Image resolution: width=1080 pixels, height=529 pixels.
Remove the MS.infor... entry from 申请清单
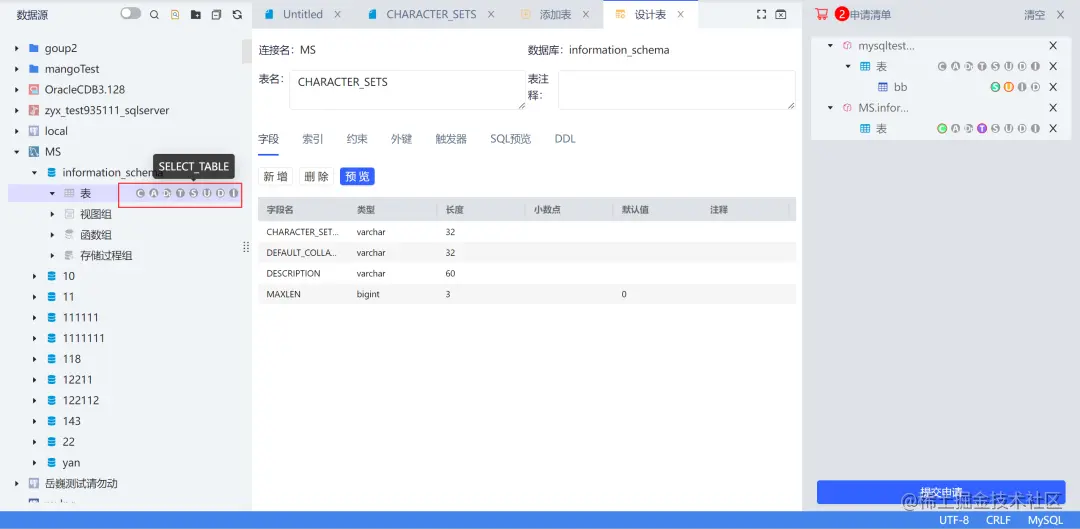(1052, 108)
